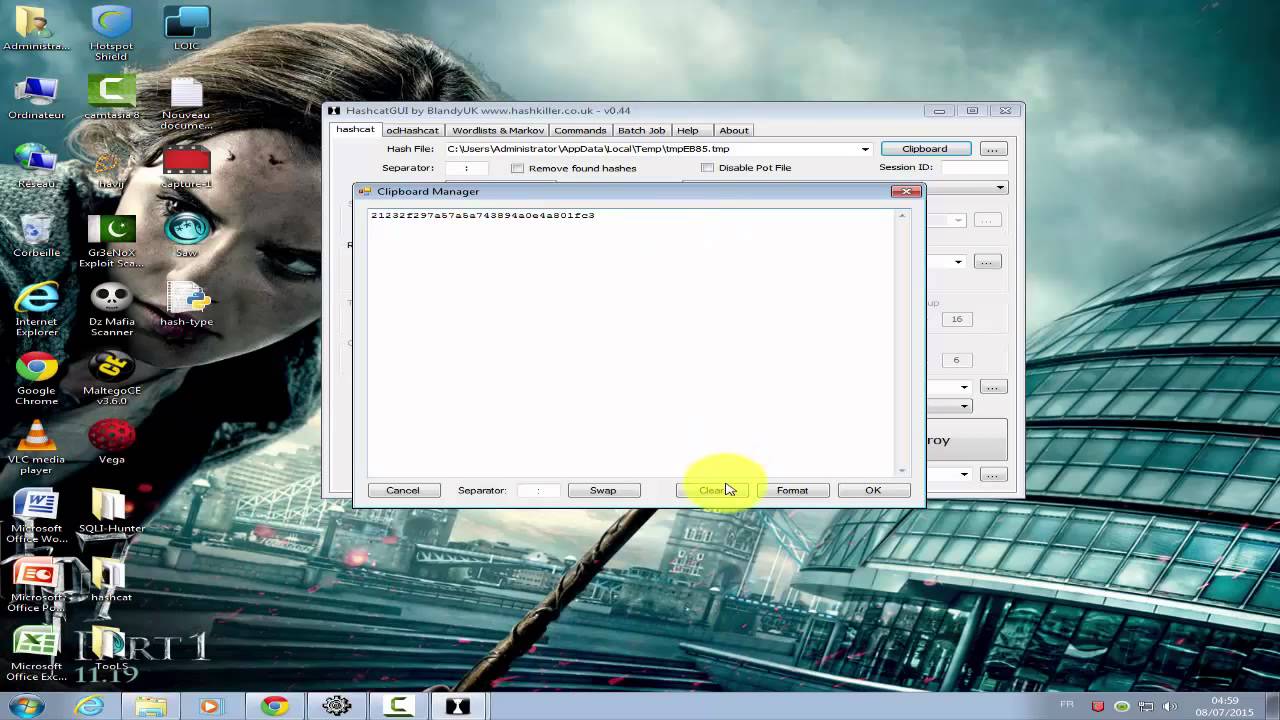Screen dimensions: 1280x720
Task: Click the Session ID input field
Action: pos(973,167)
